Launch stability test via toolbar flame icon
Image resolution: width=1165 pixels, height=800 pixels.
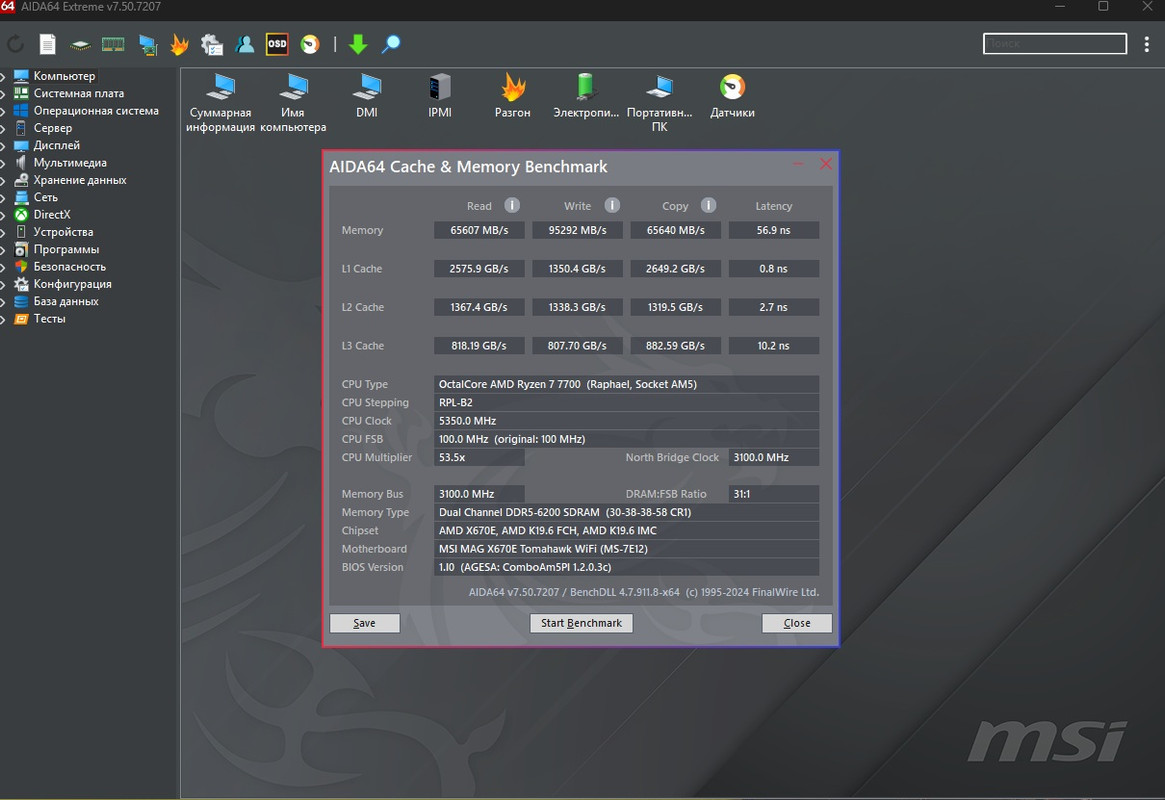click(179, 45)
